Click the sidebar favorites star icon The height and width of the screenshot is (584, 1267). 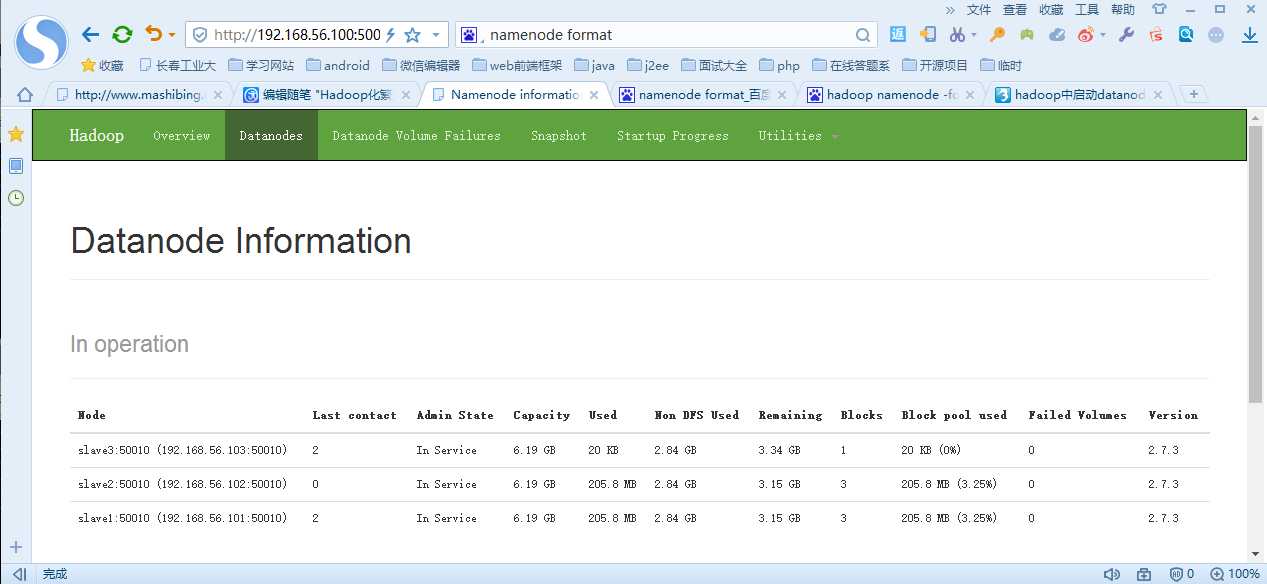pos(16,134)
